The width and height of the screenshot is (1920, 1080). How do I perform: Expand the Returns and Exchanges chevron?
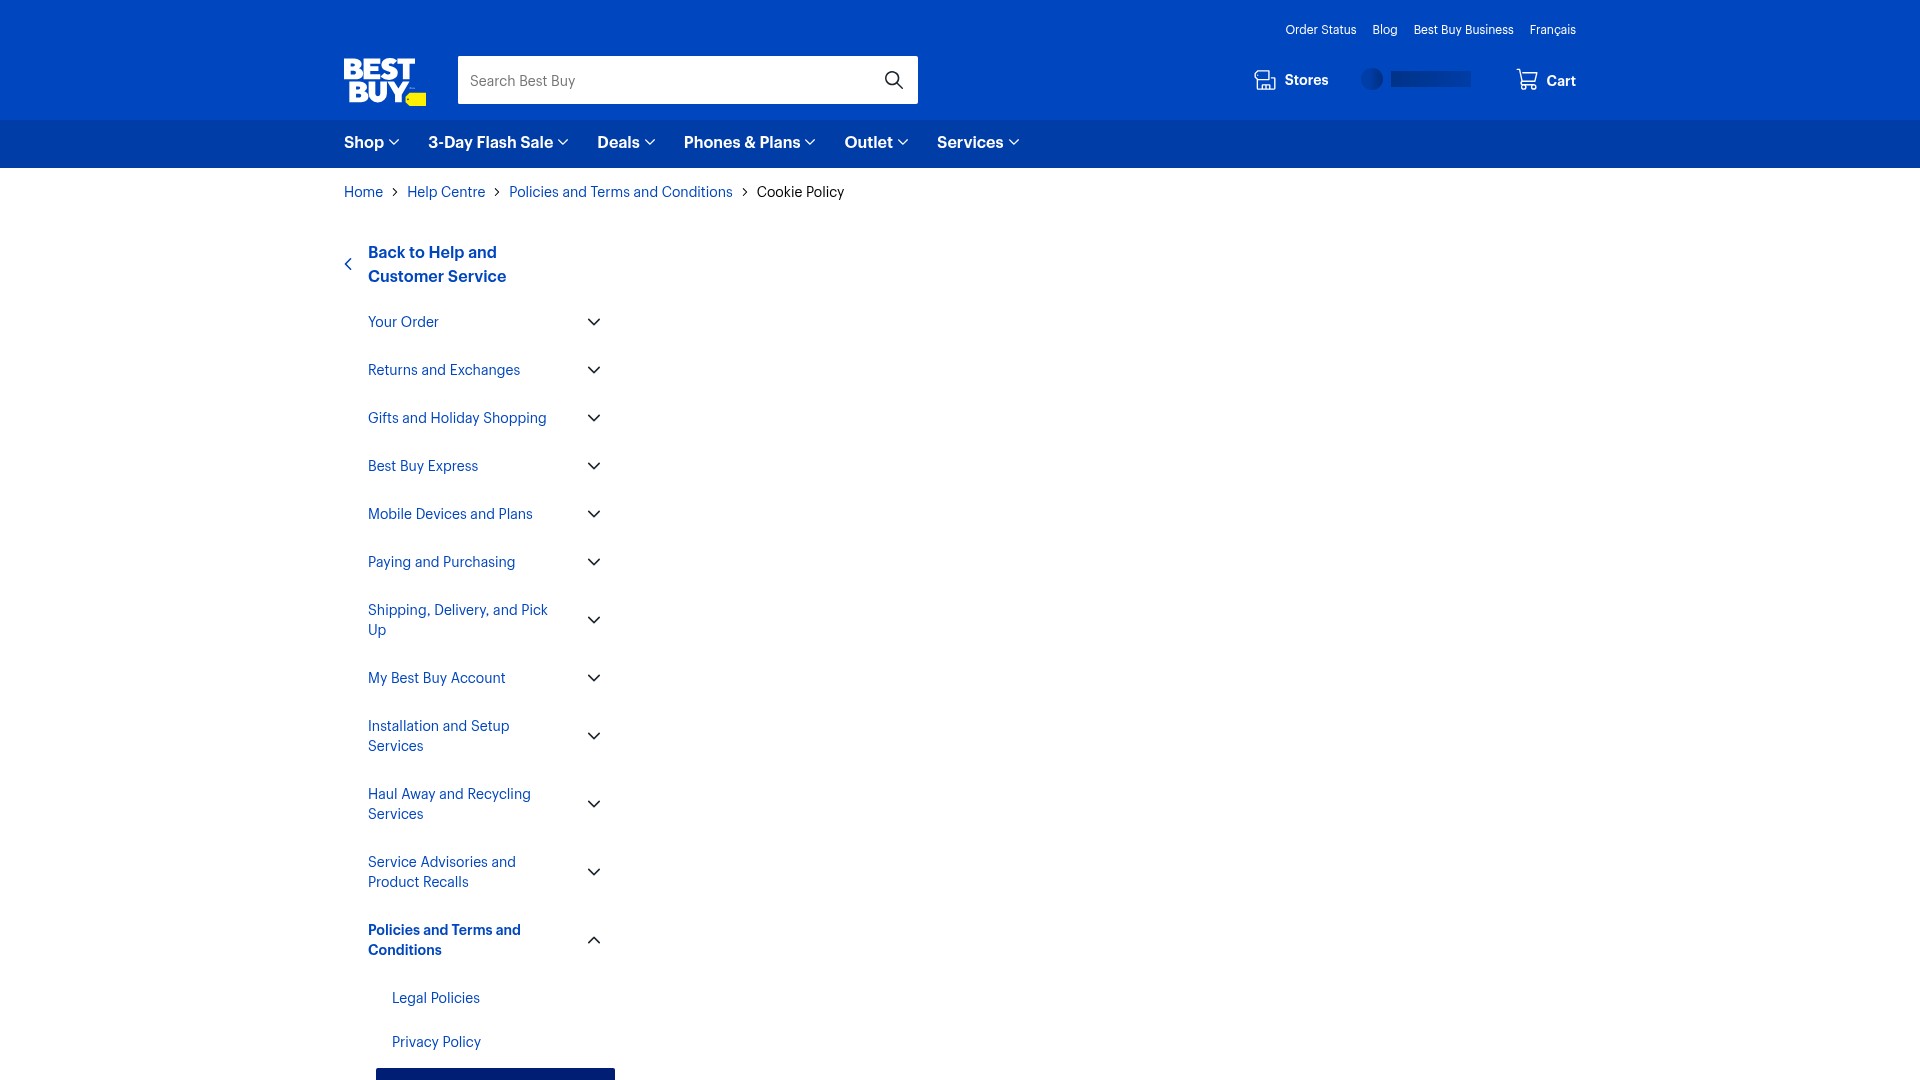[594, 370]
